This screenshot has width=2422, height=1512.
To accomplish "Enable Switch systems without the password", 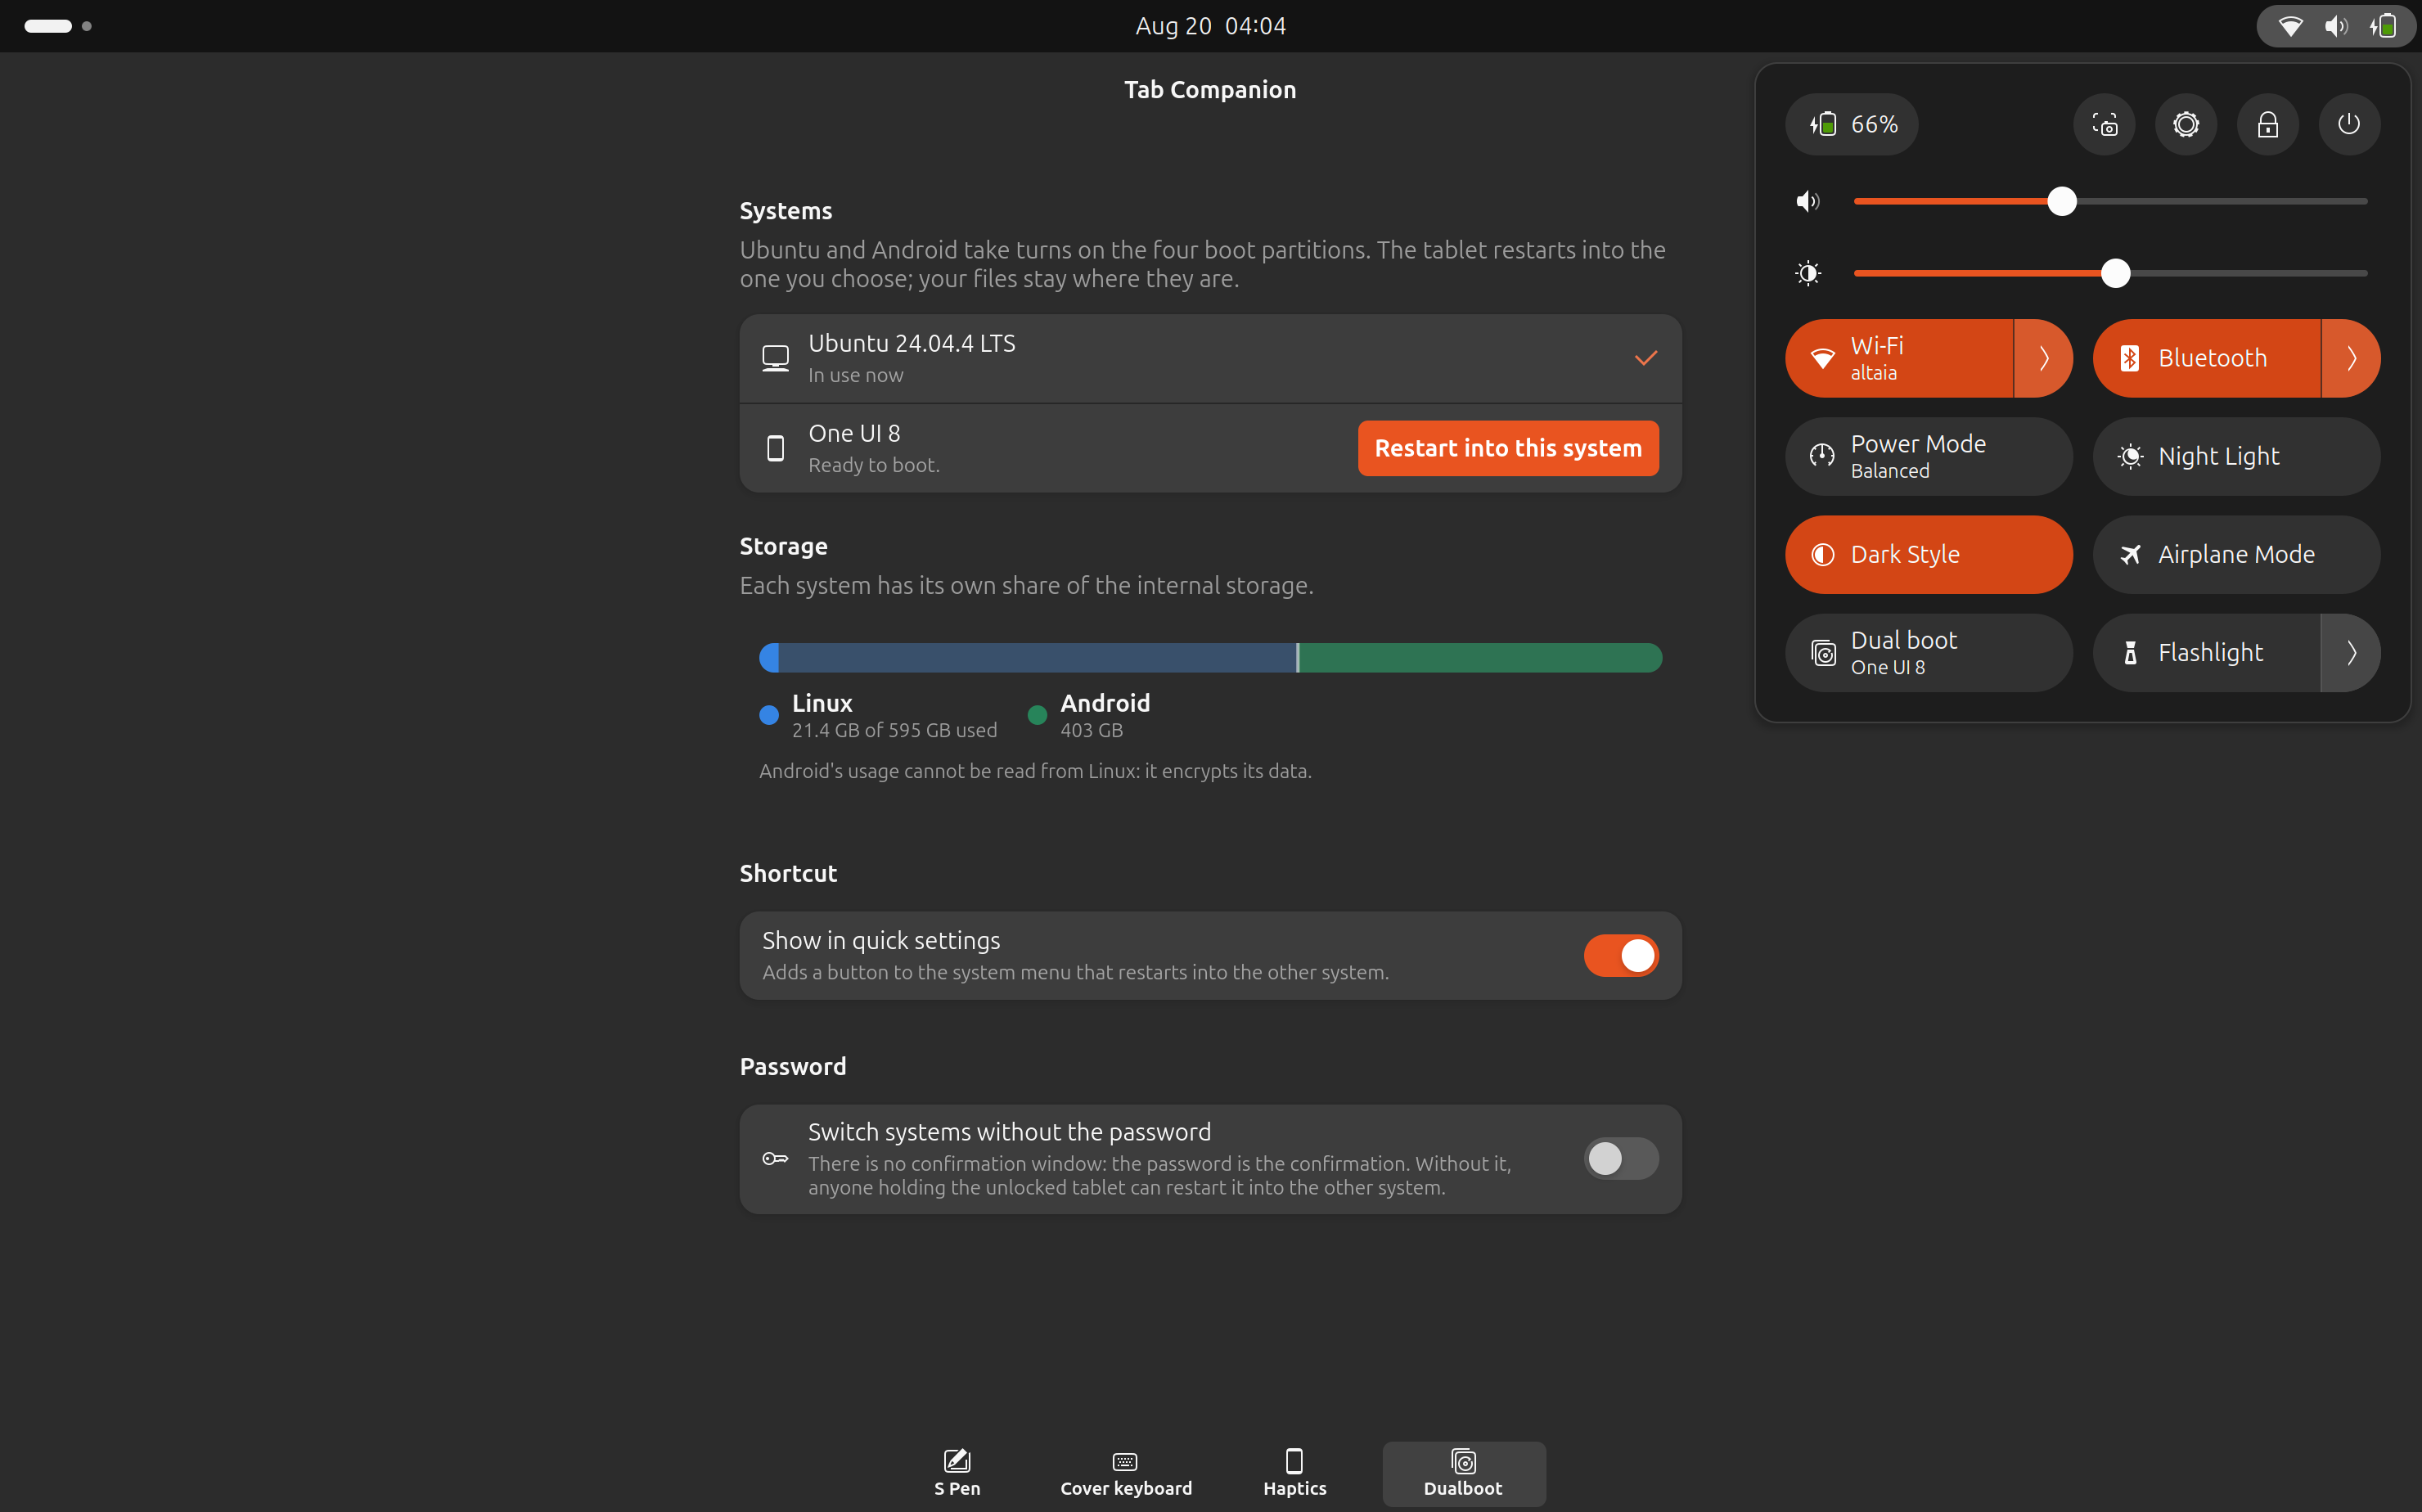I will coord(1621,1158).
